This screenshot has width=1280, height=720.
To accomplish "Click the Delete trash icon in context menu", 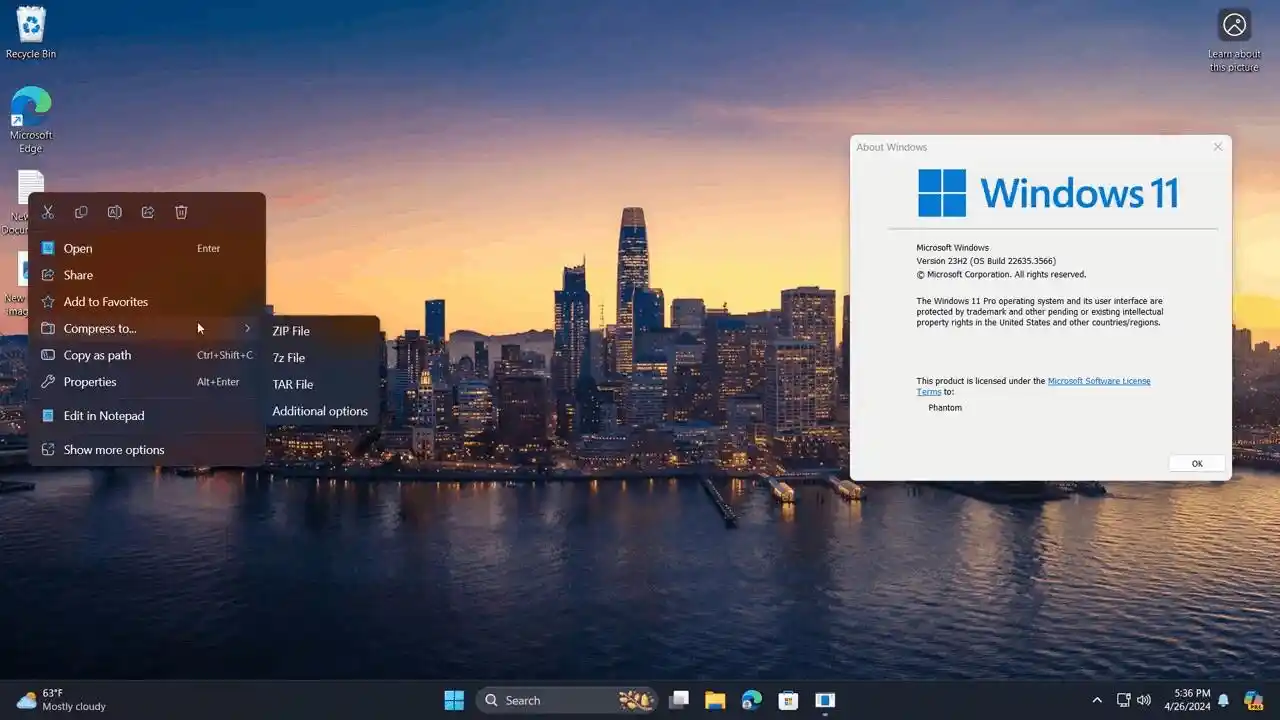I will pos(181,212).
